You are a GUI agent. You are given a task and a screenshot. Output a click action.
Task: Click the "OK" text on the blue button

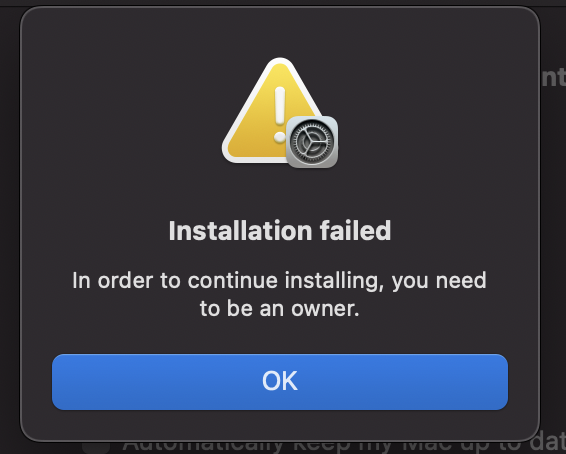tap(280, 381)
